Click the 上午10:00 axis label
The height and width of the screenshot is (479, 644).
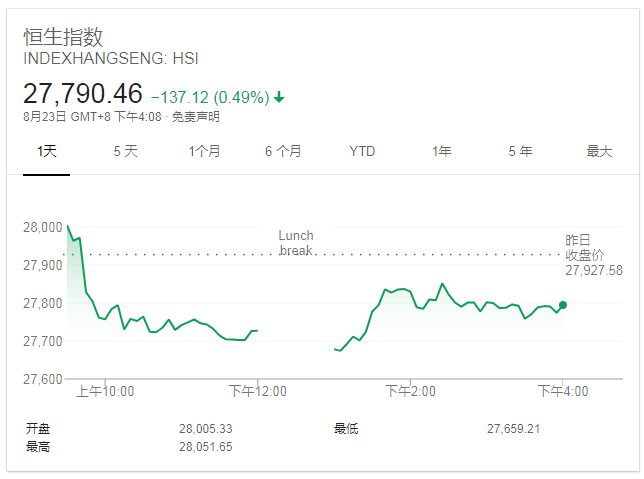tap(105, 391)
